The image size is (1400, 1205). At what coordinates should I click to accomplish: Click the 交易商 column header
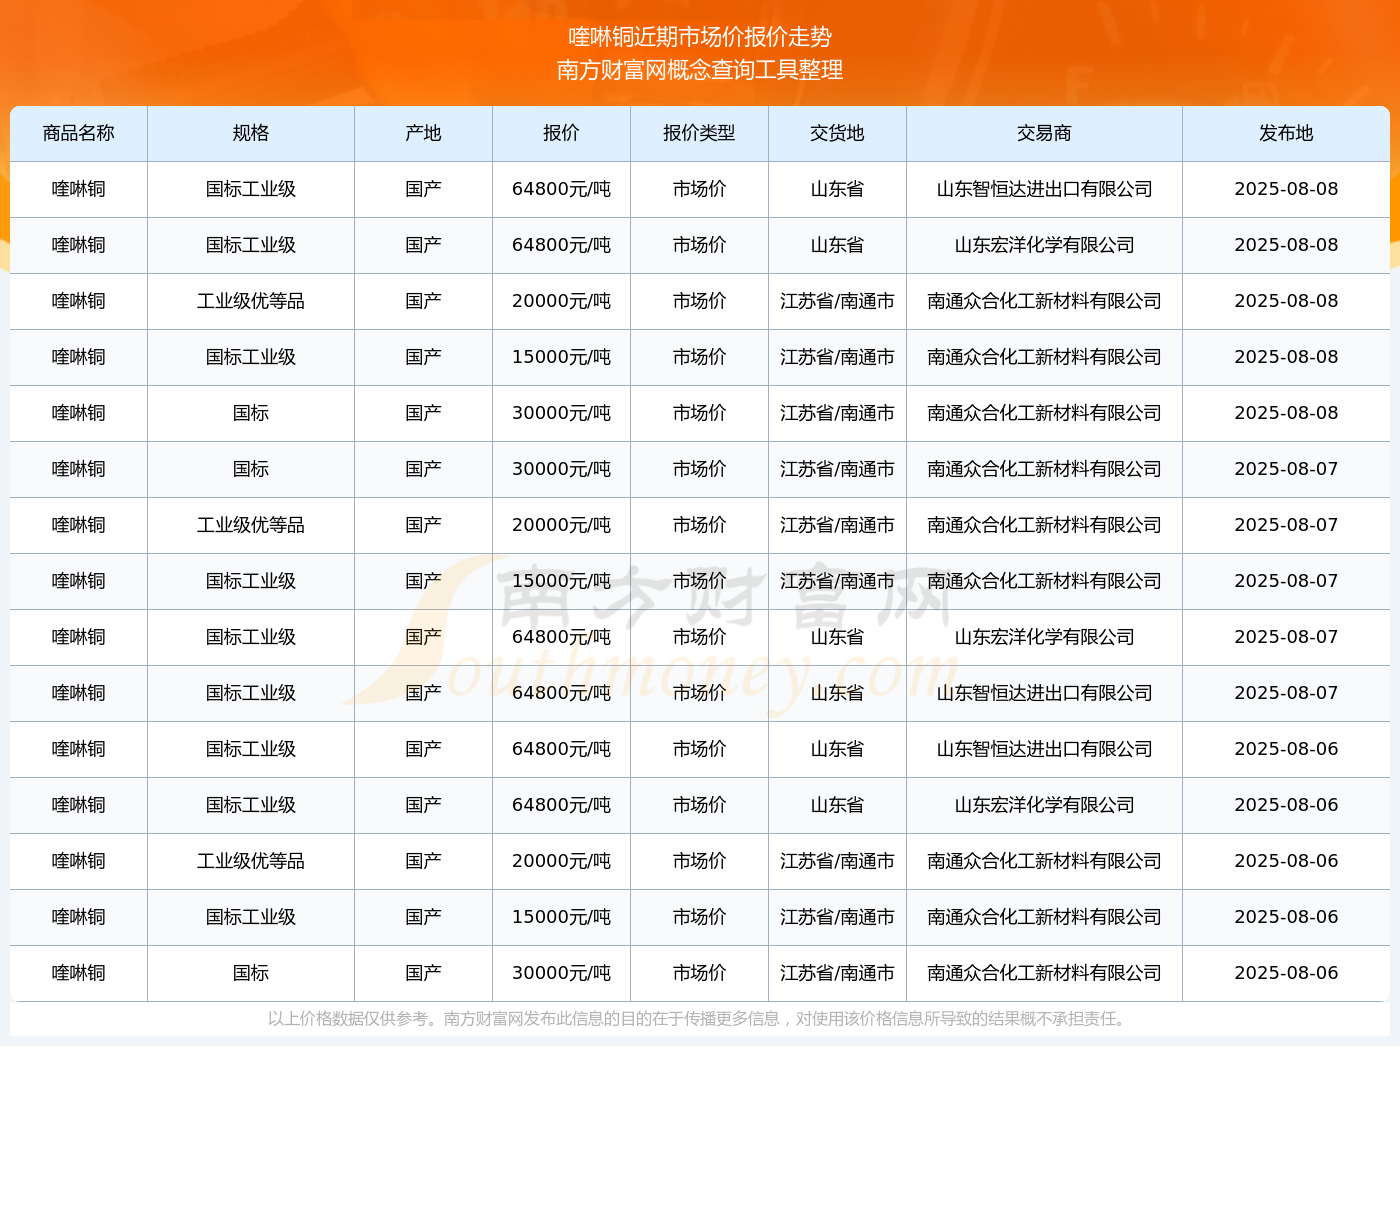[1045, 133]
